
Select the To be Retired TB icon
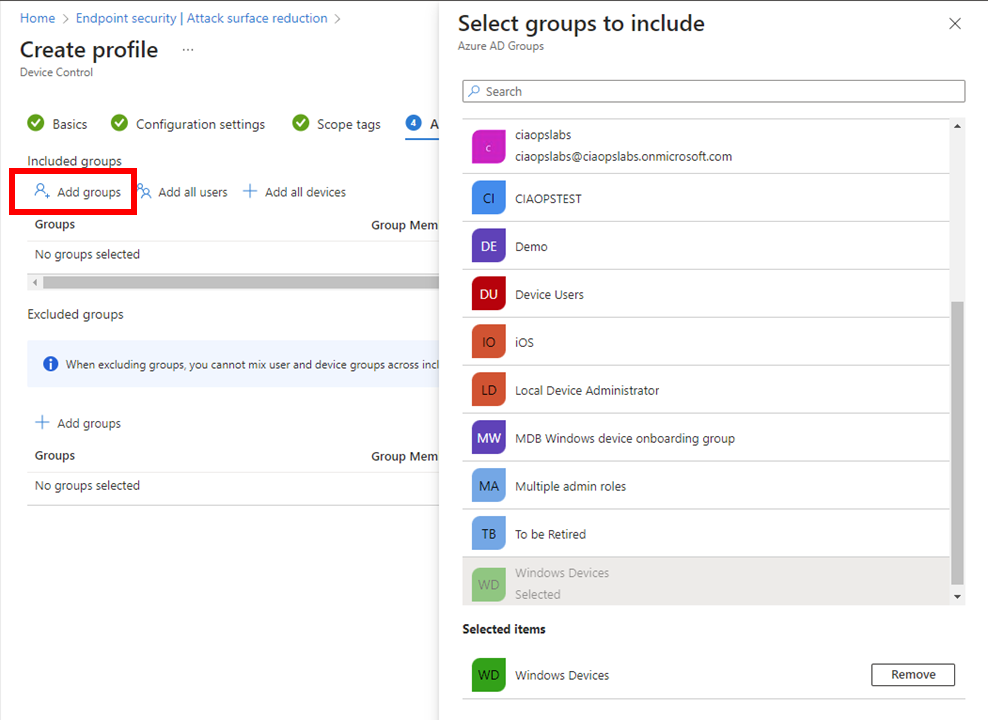click(489, 534)
